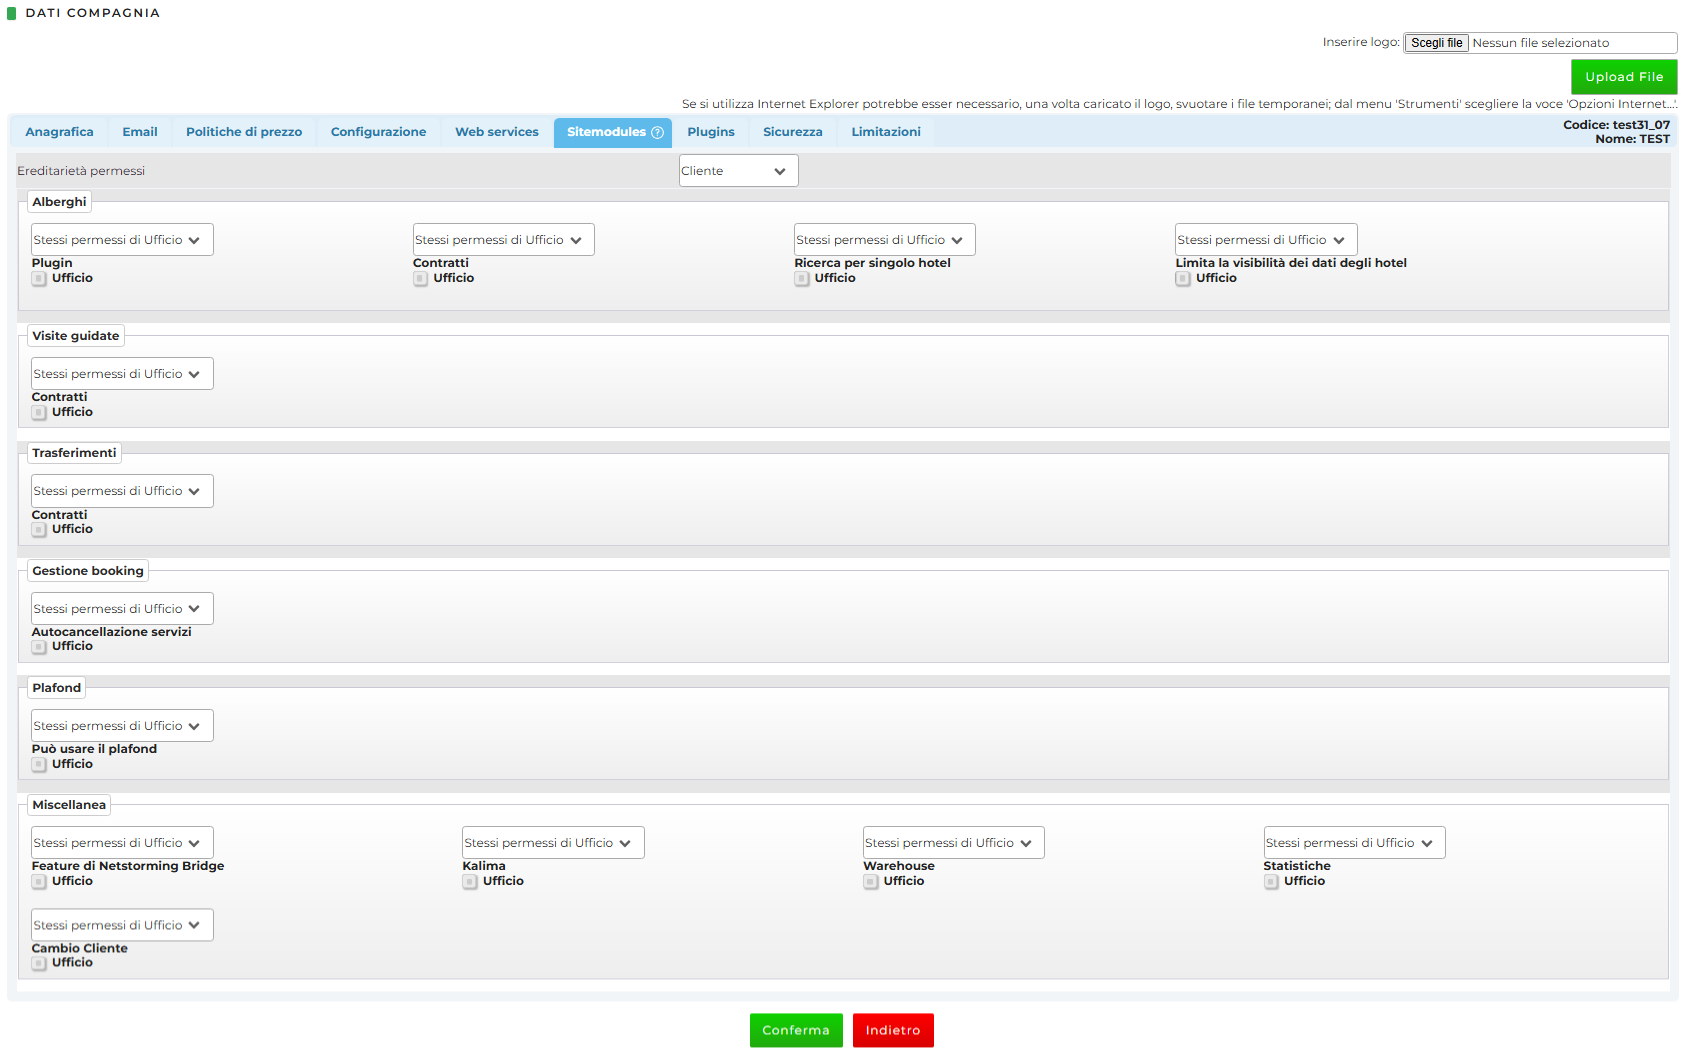Enable Ufficio checkbox for Ricerca per singolo hotel
Image resolution: width=1685 pixels, height=1057 pixels.
point(802,279)
